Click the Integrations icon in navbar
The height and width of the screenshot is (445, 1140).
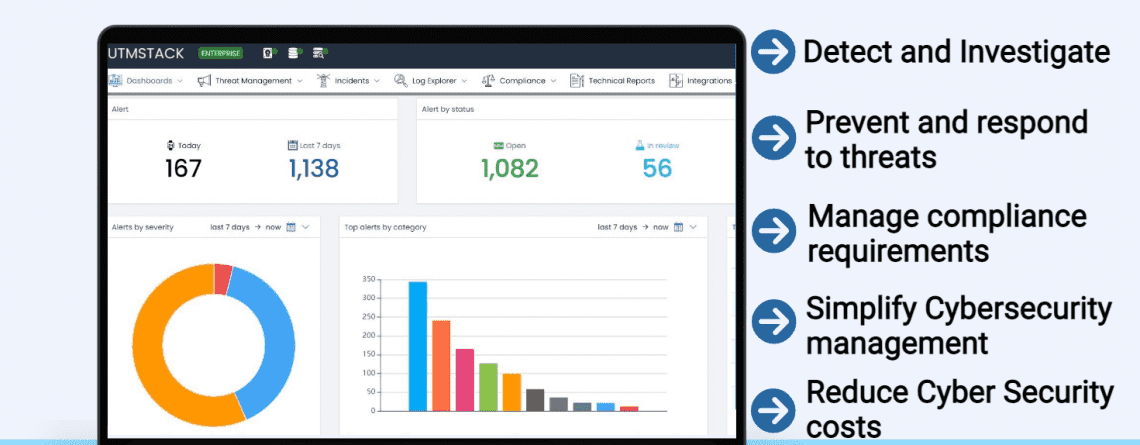(676, 81)
